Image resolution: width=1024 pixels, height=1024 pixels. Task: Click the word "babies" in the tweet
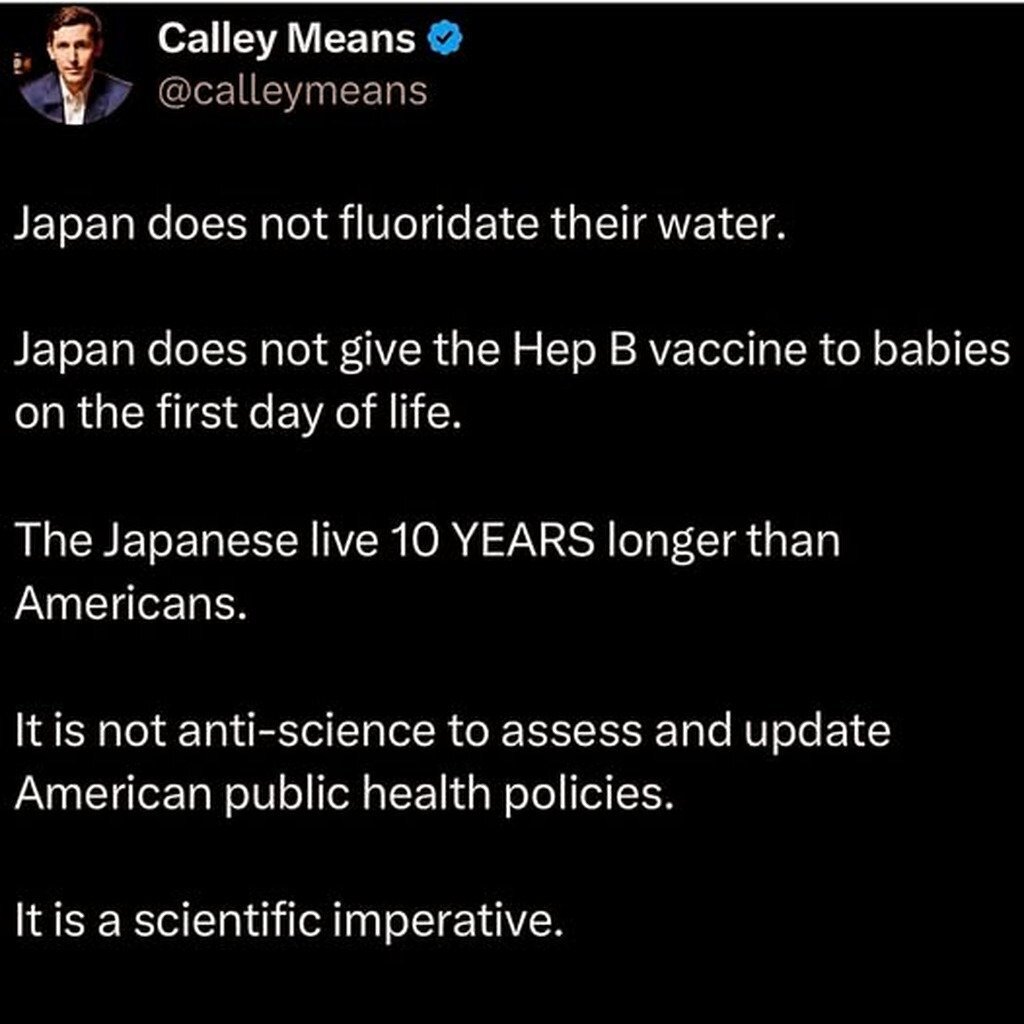(940, 355)
